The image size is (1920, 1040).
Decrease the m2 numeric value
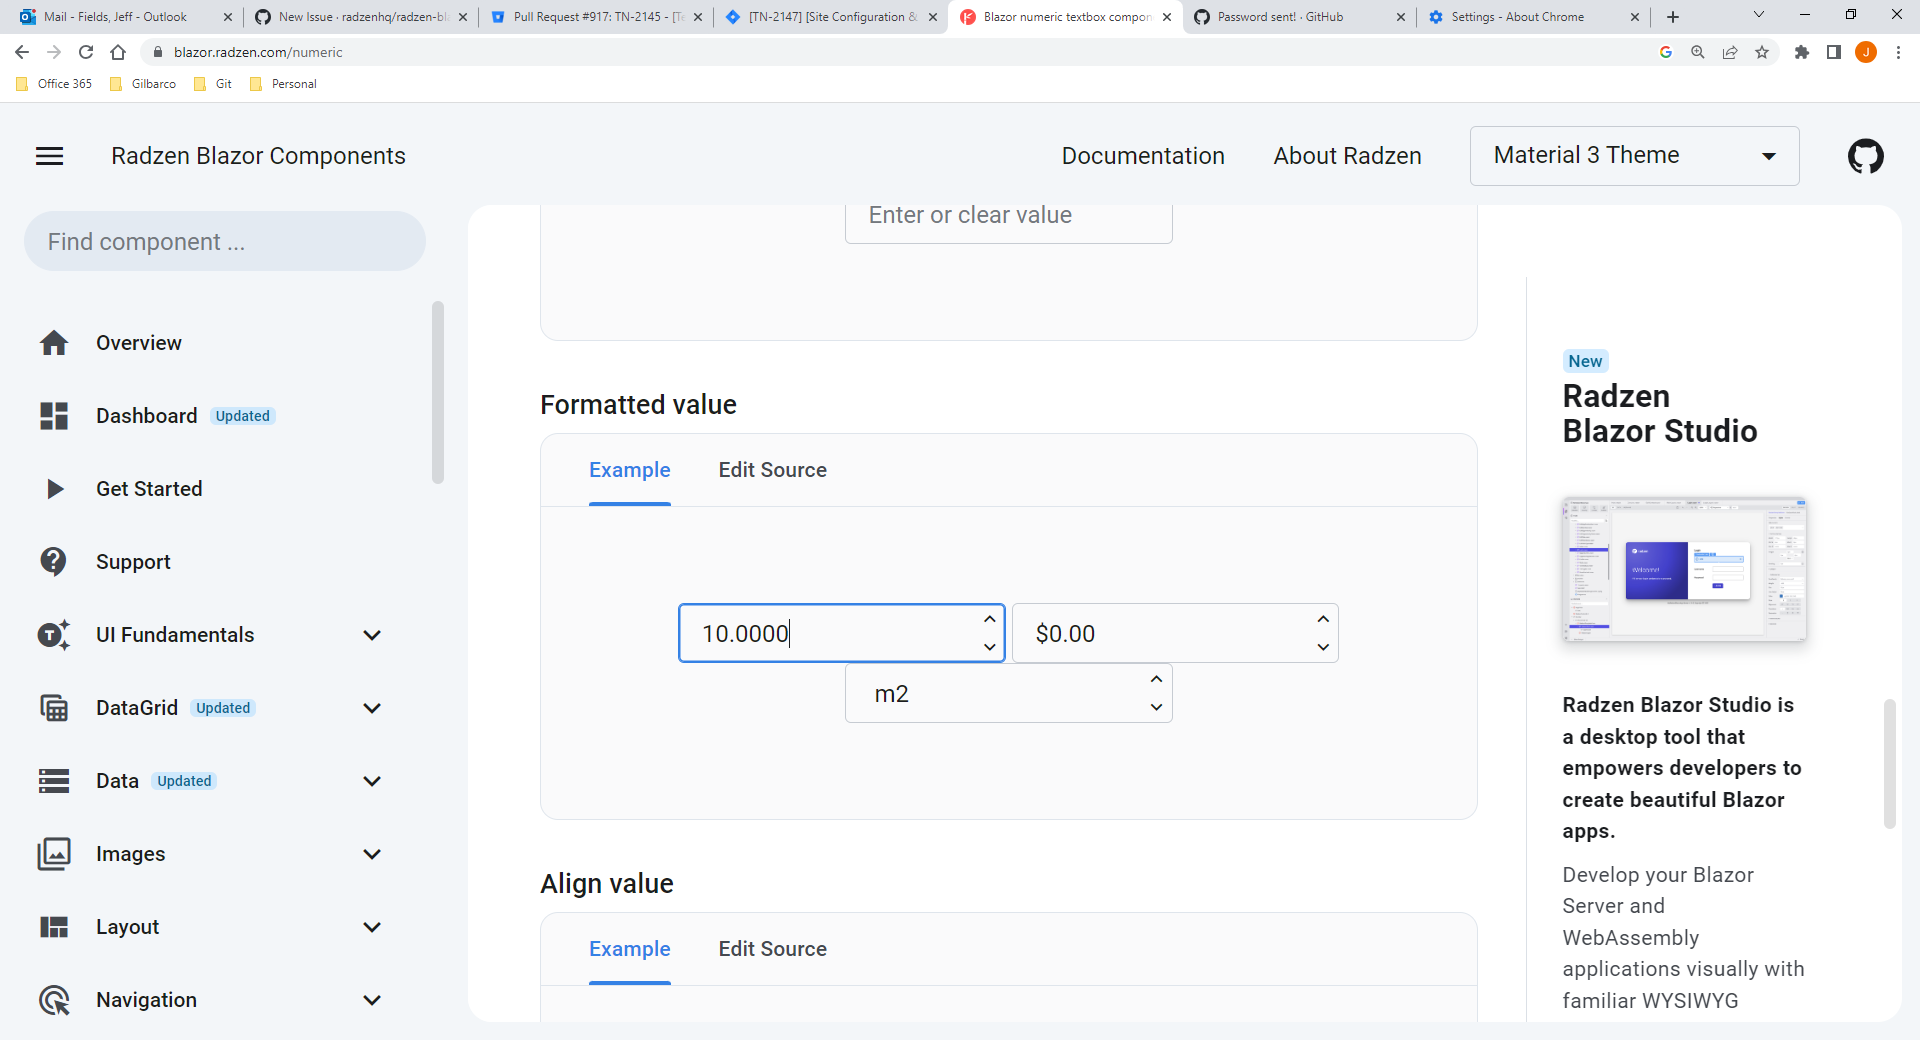click(x=1157, y=707)
